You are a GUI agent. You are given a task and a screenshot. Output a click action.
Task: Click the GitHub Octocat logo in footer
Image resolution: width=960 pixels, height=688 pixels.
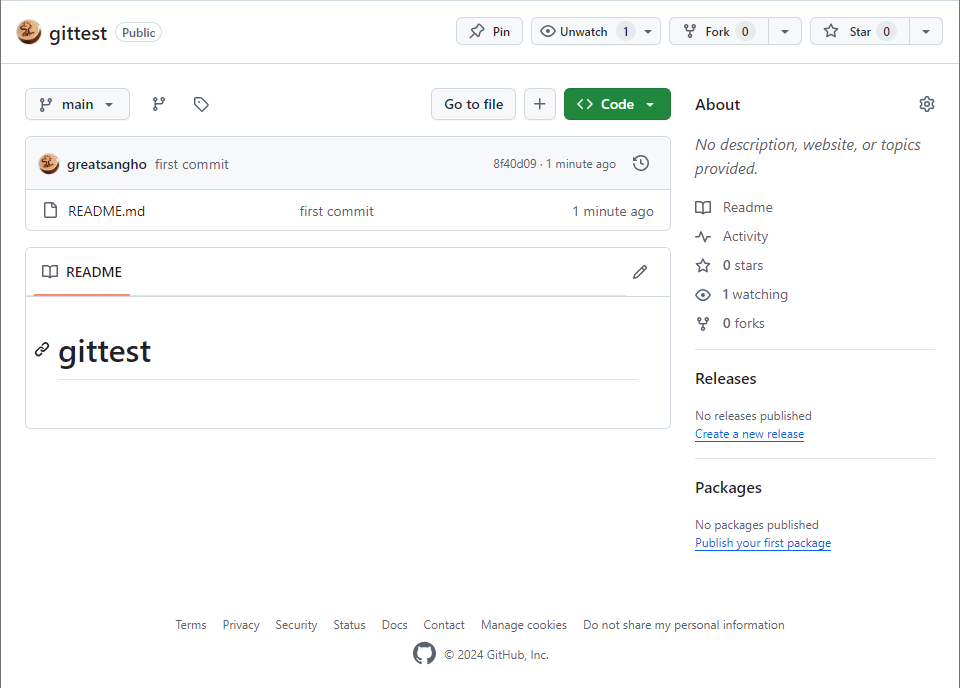coord(424,654)
